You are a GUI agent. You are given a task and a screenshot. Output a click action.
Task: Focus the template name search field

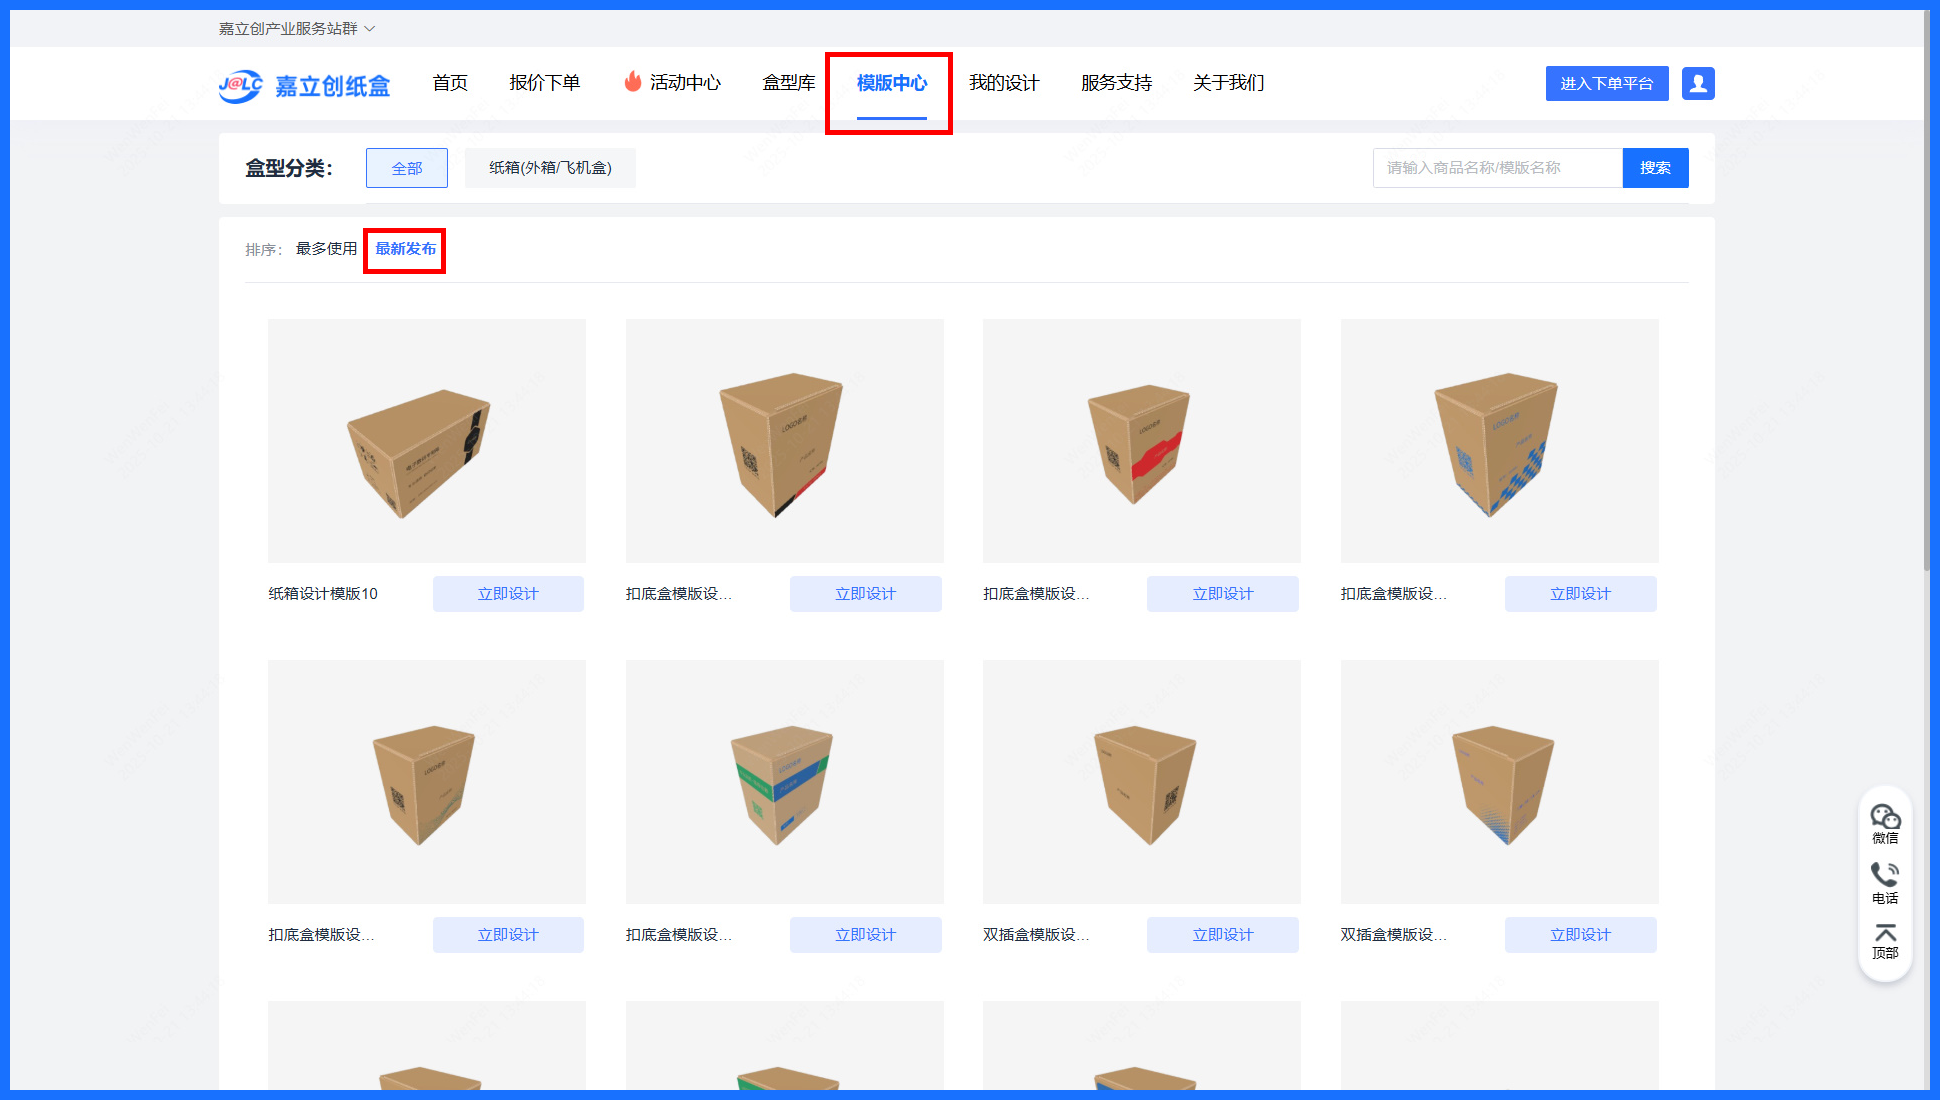[x=1497, y=168]
